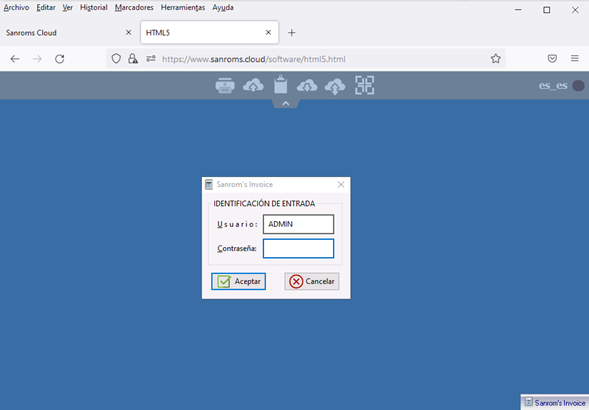Screen dimensions: 589x410
Task: Select the HTML5 browser tab
Action: (x=210, y=33)
